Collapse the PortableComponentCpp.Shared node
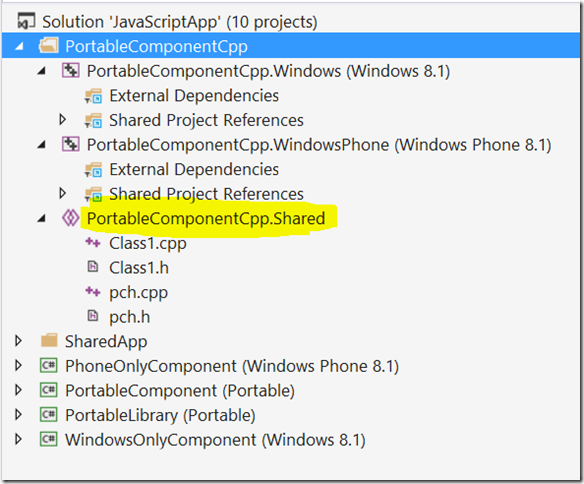 pos(41,218)
